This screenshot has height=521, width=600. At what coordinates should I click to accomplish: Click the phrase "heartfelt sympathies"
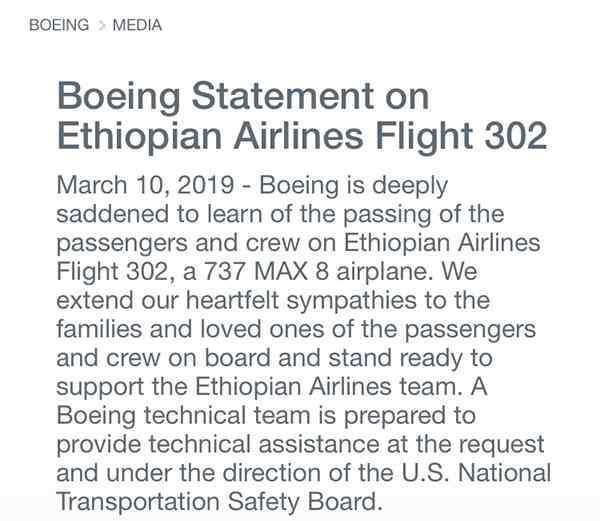(x=301, y=301)
